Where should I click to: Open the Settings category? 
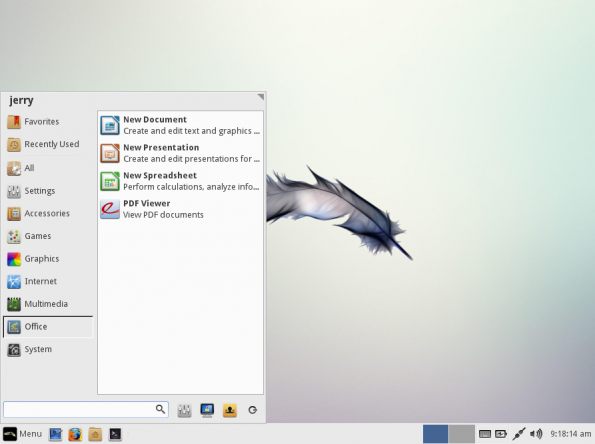(48, 191)
